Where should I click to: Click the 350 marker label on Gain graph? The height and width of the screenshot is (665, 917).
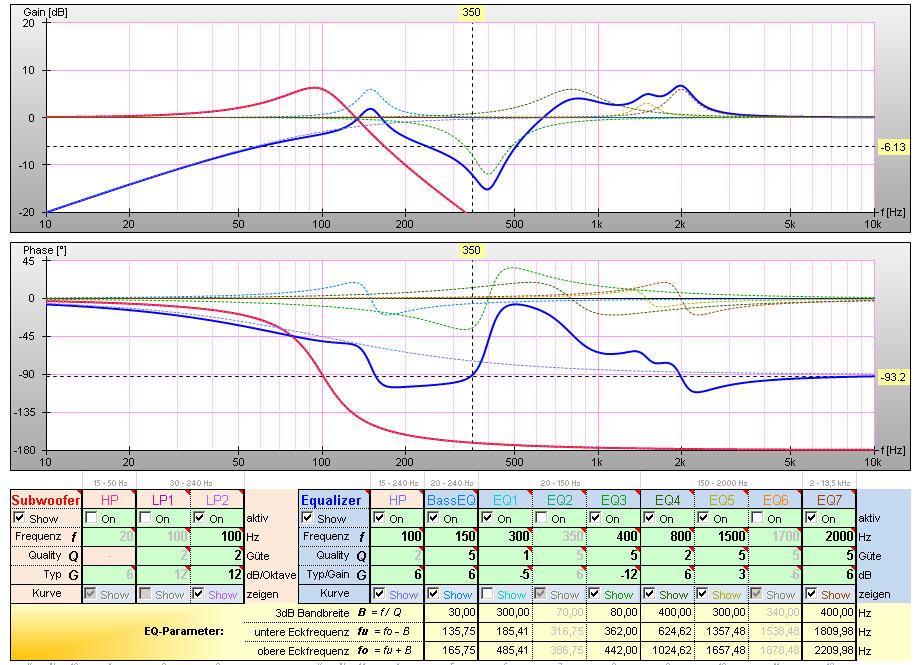pyautogui.click(x=471, y=13)
